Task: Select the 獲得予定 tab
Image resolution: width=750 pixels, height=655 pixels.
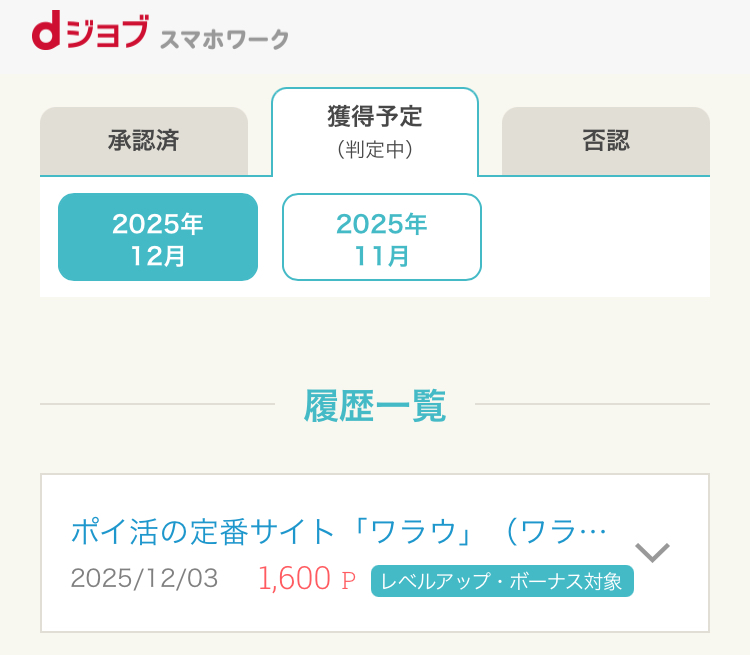Action: tap(375, 132)
